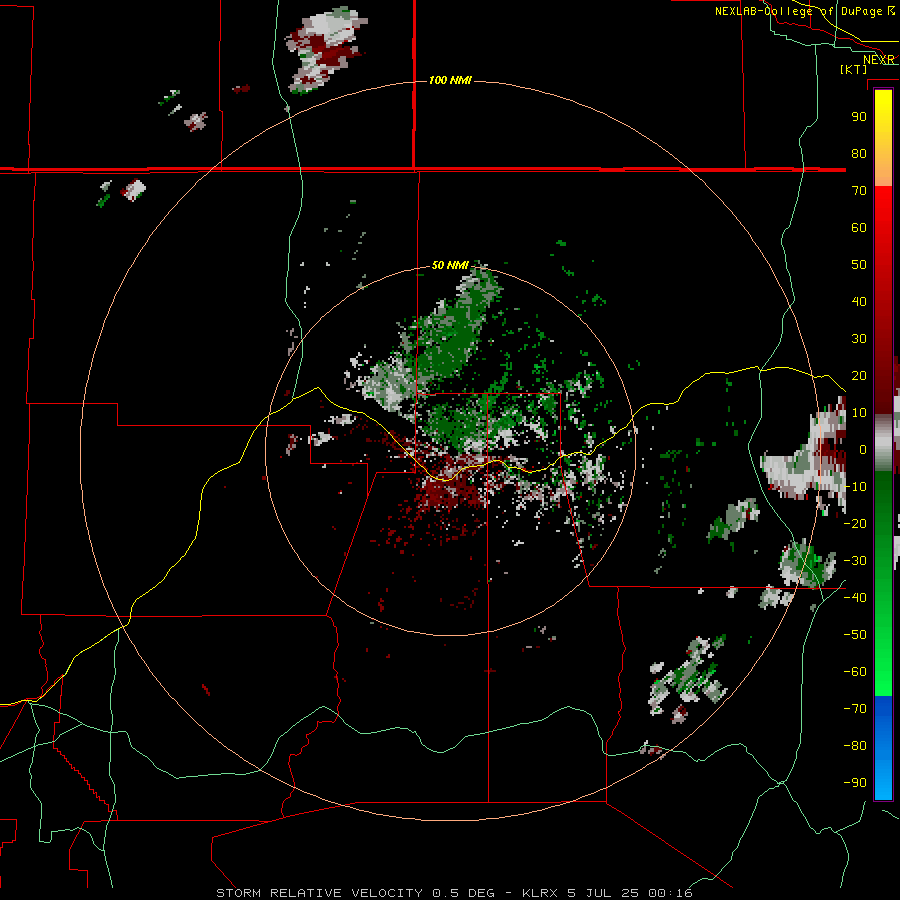Click the 10 value on velocity scale
Viewport: 900px width, 900px height.
point(859,413)
